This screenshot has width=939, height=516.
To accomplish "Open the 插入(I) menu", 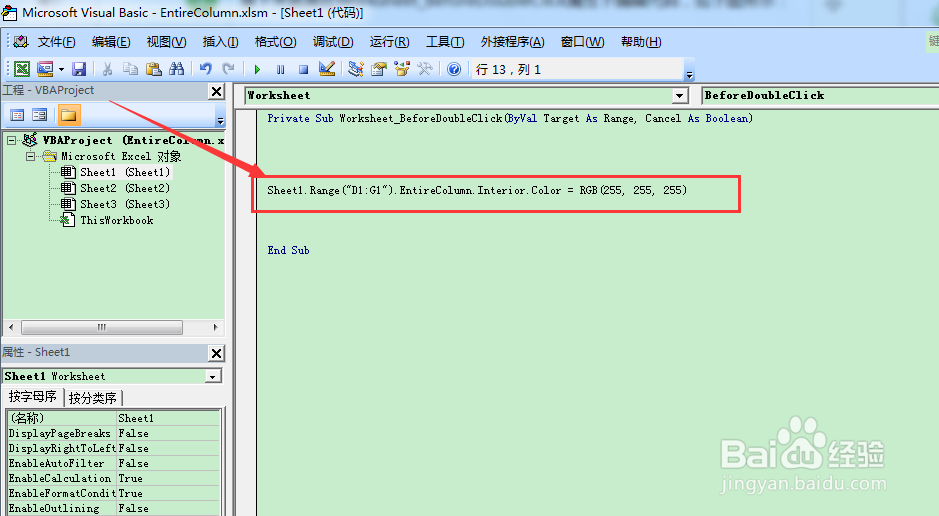I will pyautogui.click(x=220, y=42).
